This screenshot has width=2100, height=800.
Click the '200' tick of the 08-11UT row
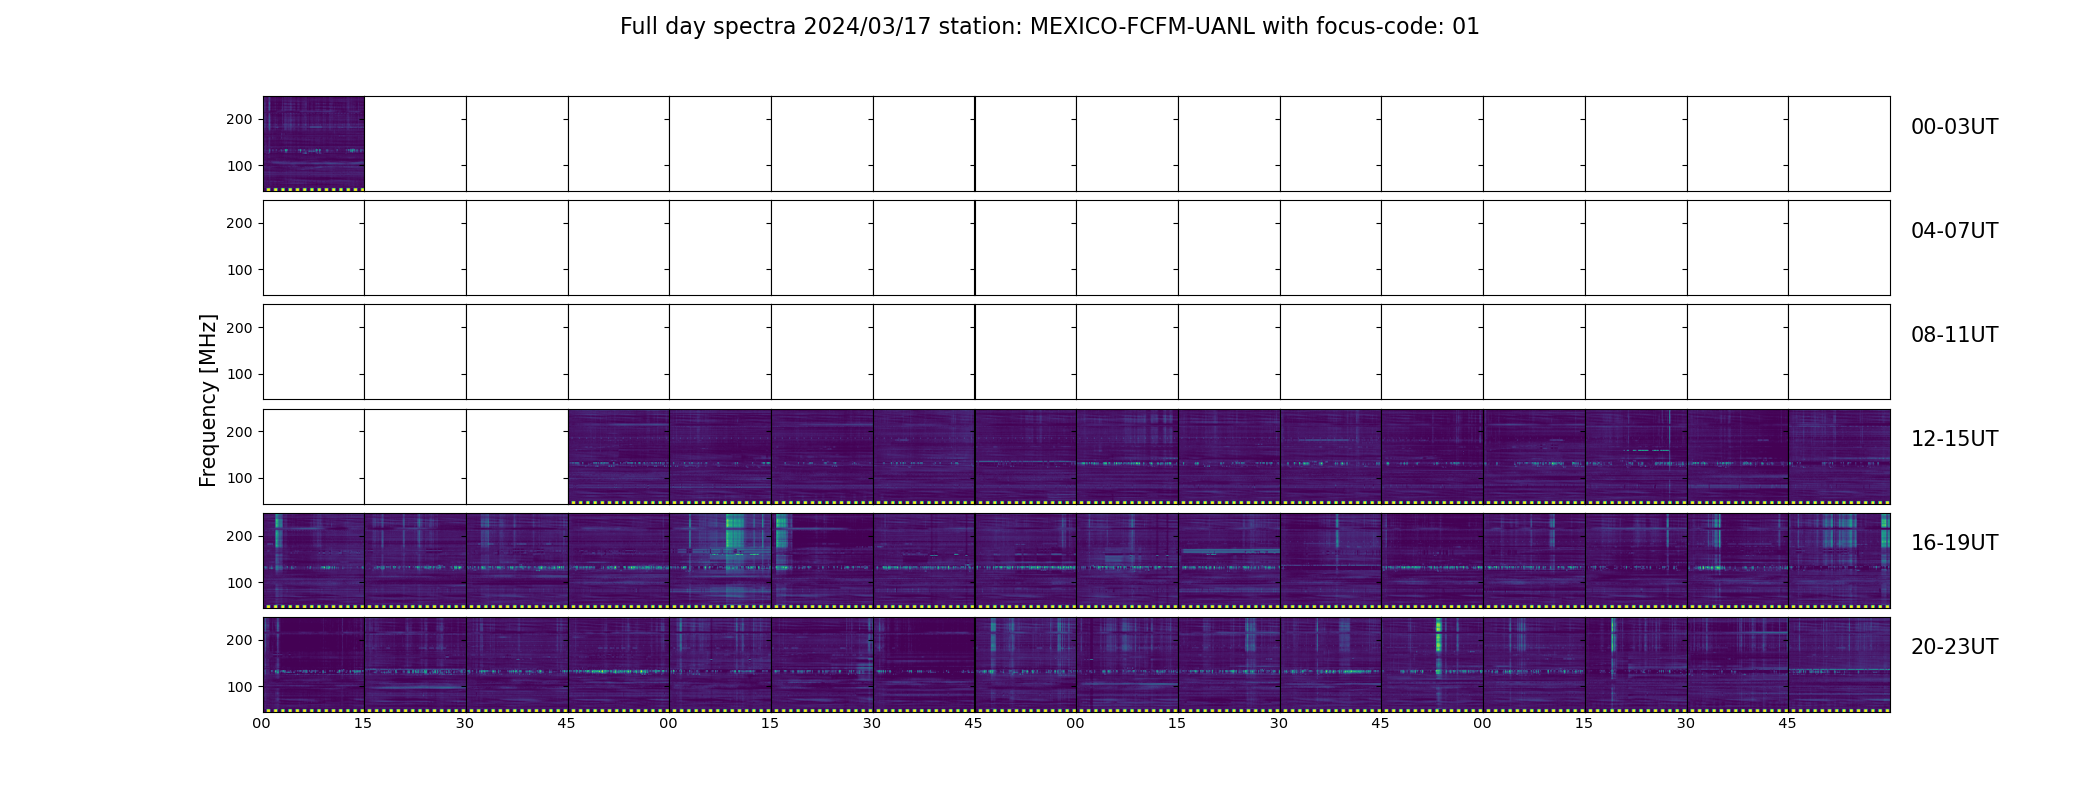[x=239, y=328]
